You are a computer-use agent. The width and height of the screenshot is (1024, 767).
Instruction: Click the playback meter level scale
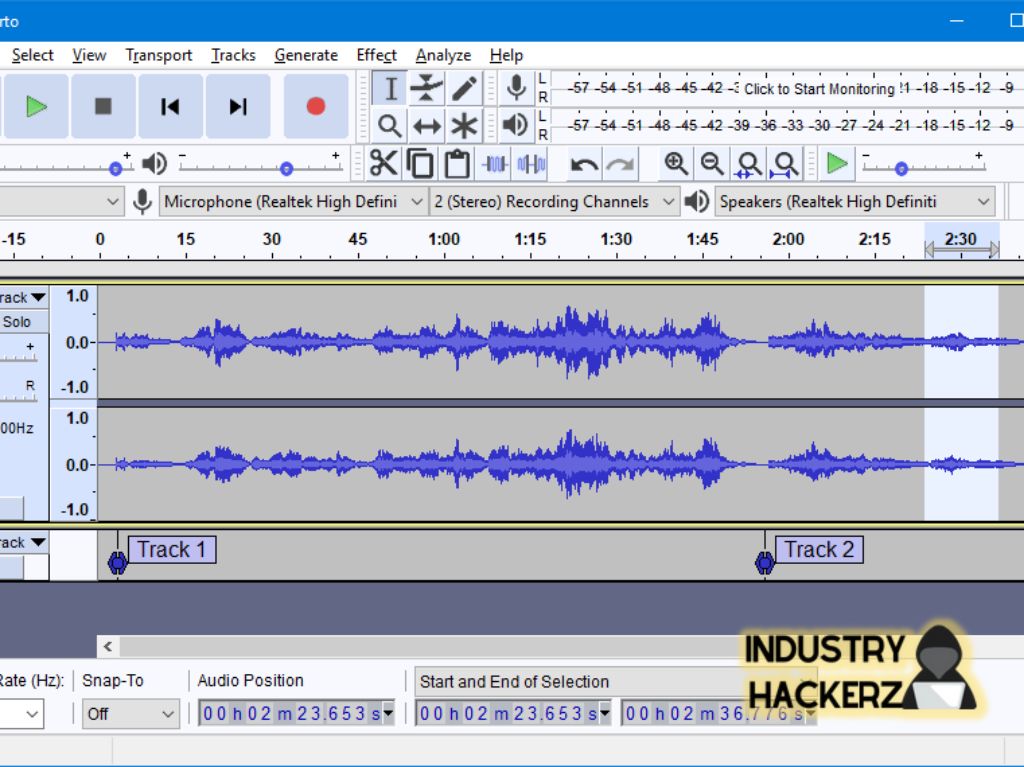(789, 125)
